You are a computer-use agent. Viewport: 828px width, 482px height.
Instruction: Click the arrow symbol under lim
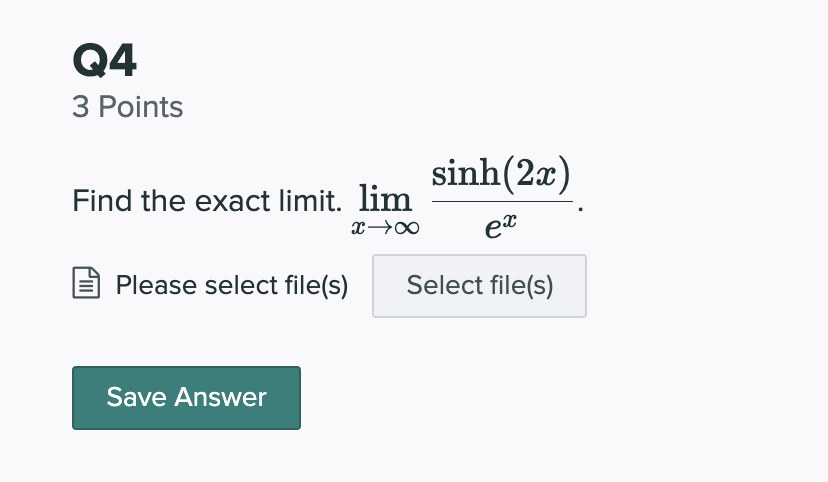pyautogui.click(x=380, y=228)
